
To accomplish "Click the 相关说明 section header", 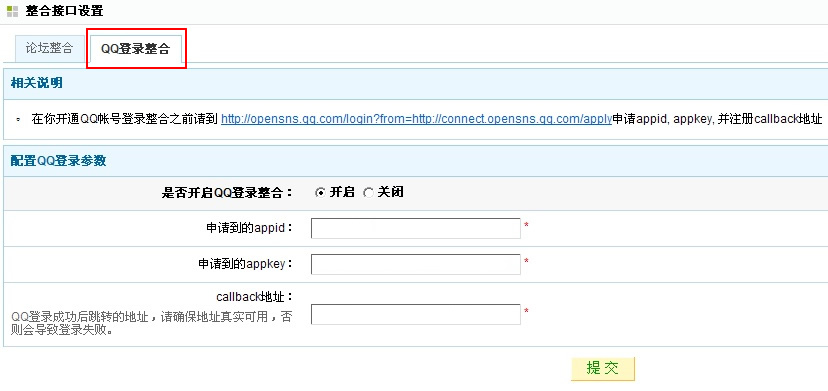I will 37,83.
